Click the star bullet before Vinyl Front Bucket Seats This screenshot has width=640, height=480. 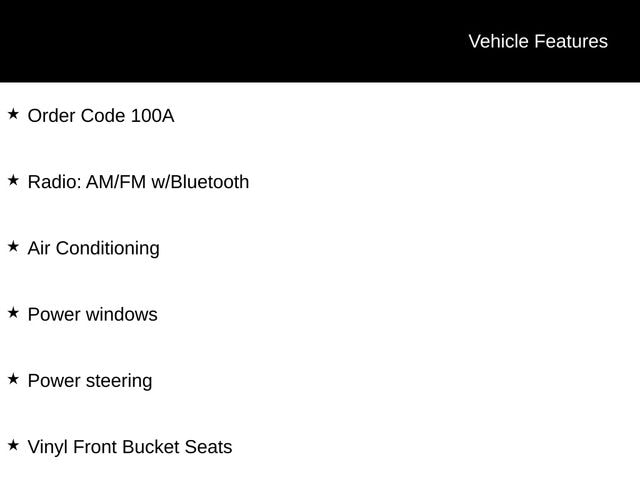pos(13,445)
